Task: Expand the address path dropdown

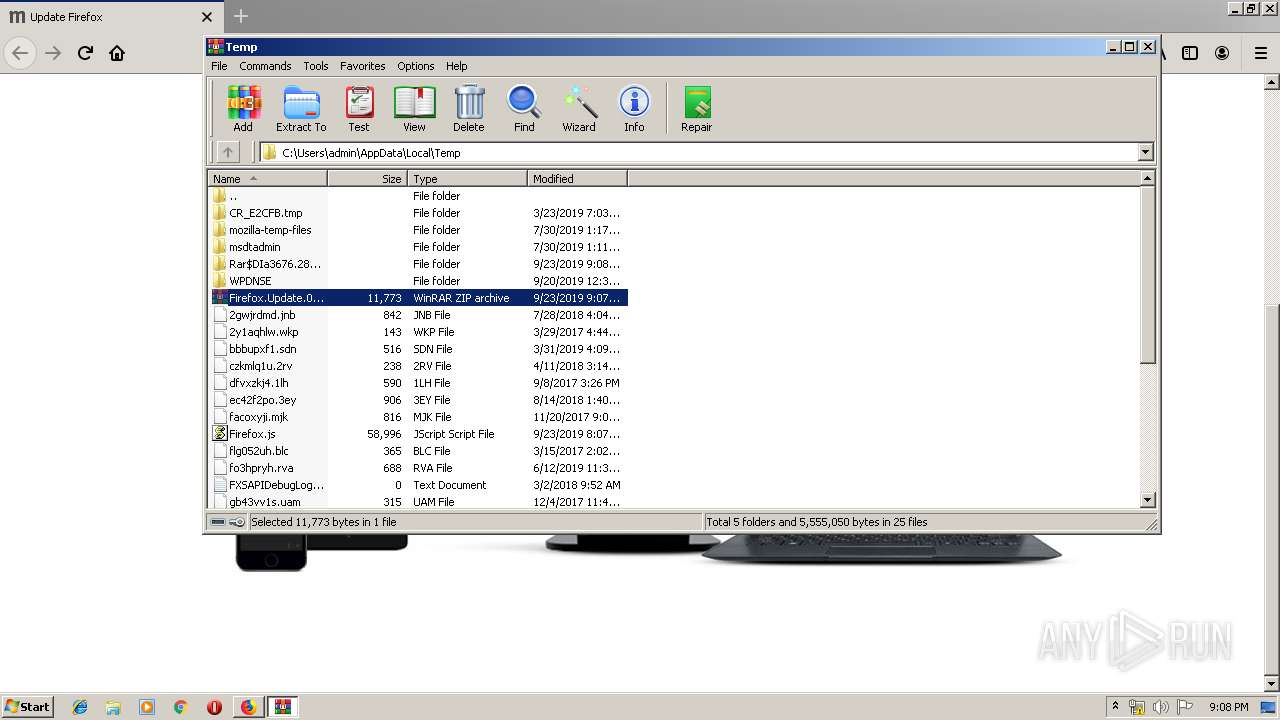Action: pyautogui.click(x=1146, y=152)
